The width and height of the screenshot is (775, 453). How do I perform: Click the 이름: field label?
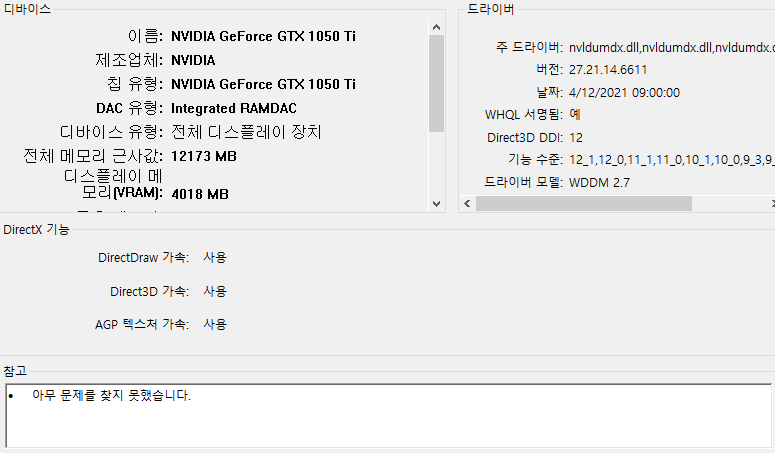tap(145, 36)
